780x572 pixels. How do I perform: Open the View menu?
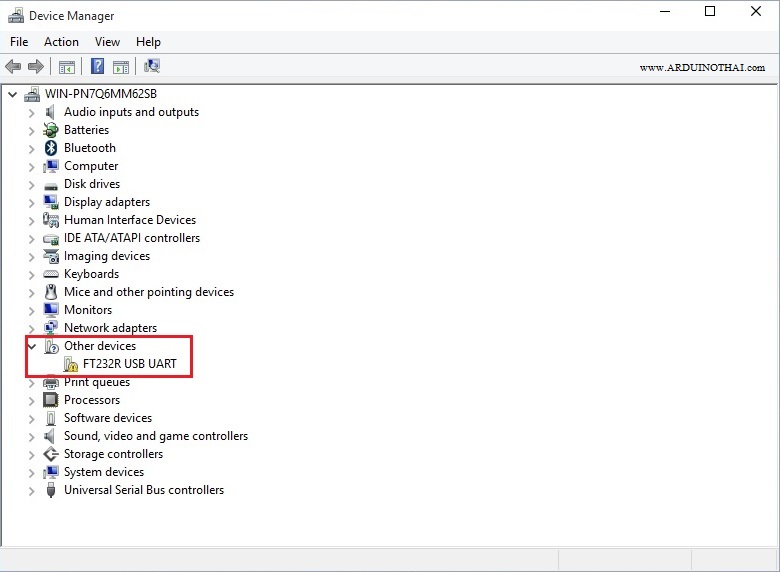tap(107, 42)
